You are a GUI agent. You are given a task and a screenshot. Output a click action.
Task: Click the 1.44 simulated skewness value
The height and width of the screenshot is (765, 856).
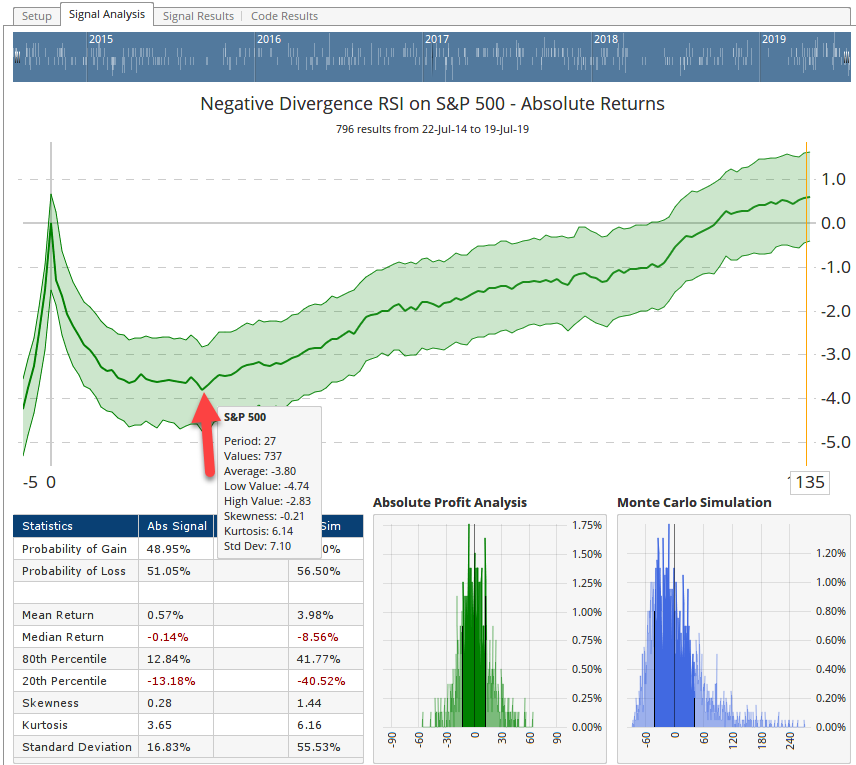[310, 703]
